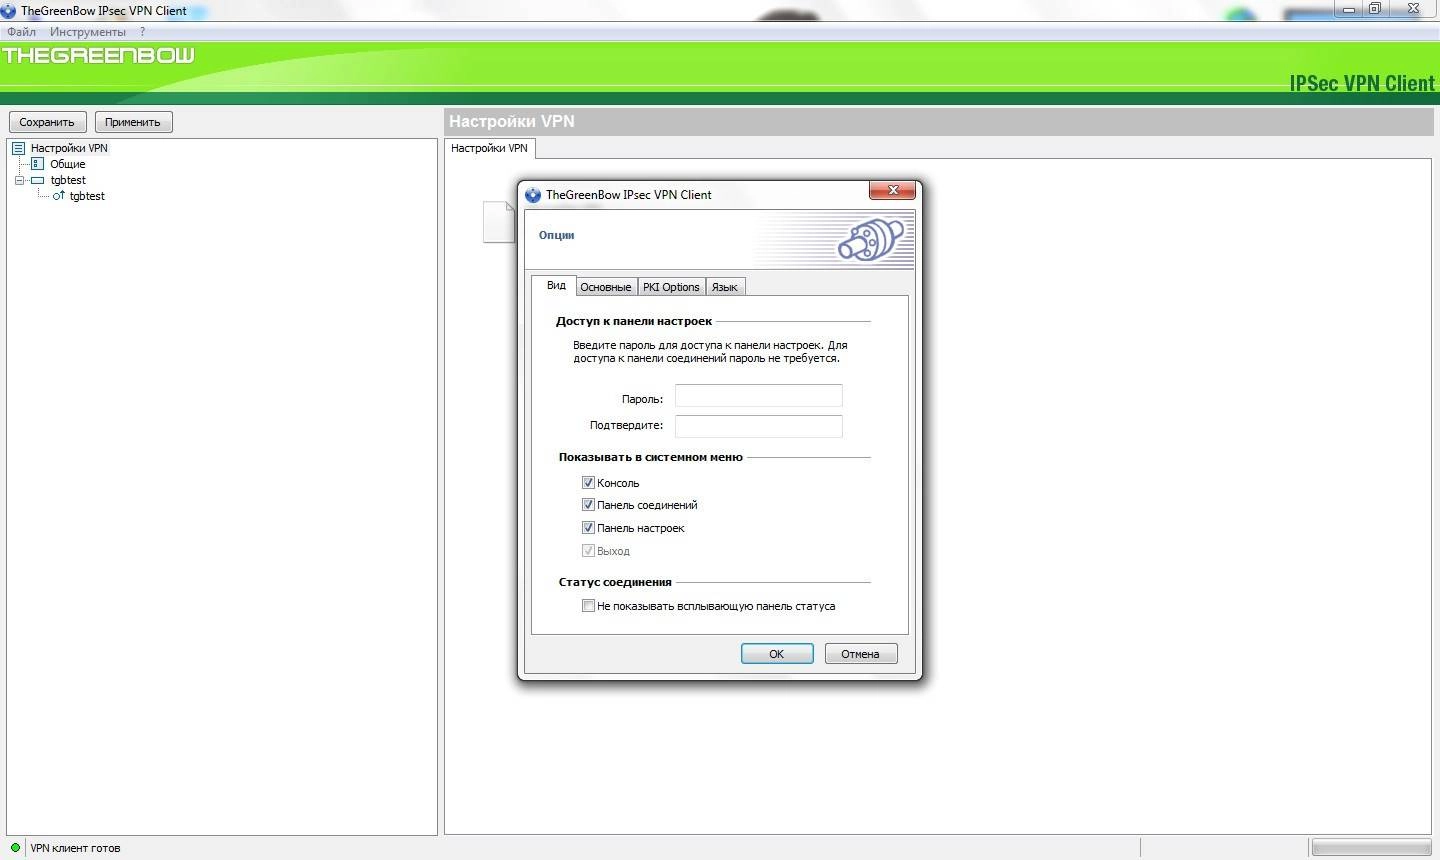Click the Применить button

(x=133, y=122)
